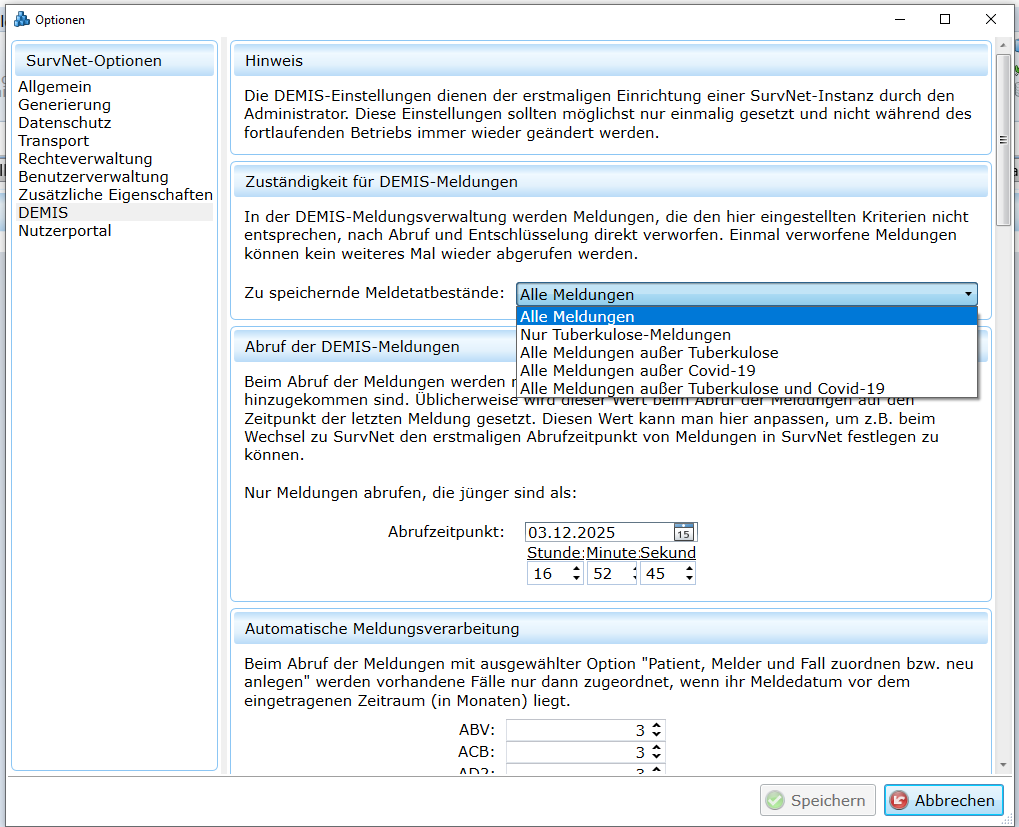Open the Allgemein options page
The width and height of the screenshot is (1019, 827).
point(55,87)
